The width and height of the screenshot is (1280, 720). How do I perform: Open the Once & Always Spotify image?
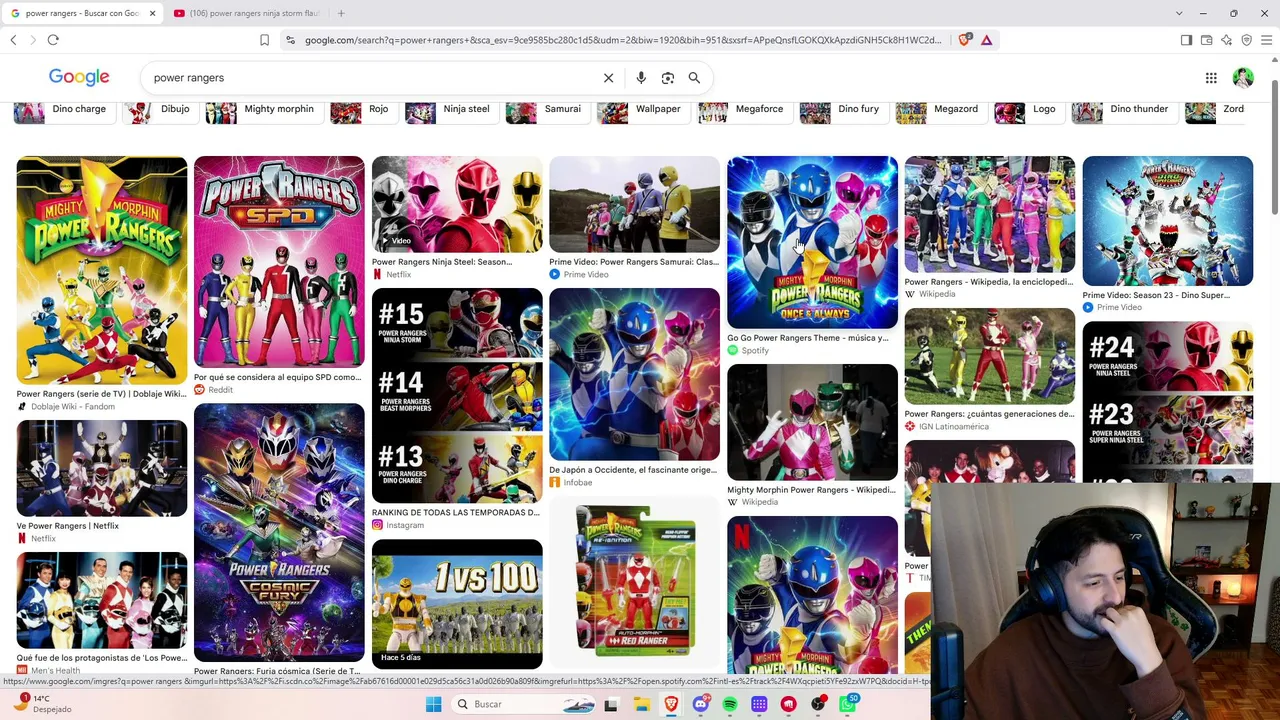click(x=812, y=242)
